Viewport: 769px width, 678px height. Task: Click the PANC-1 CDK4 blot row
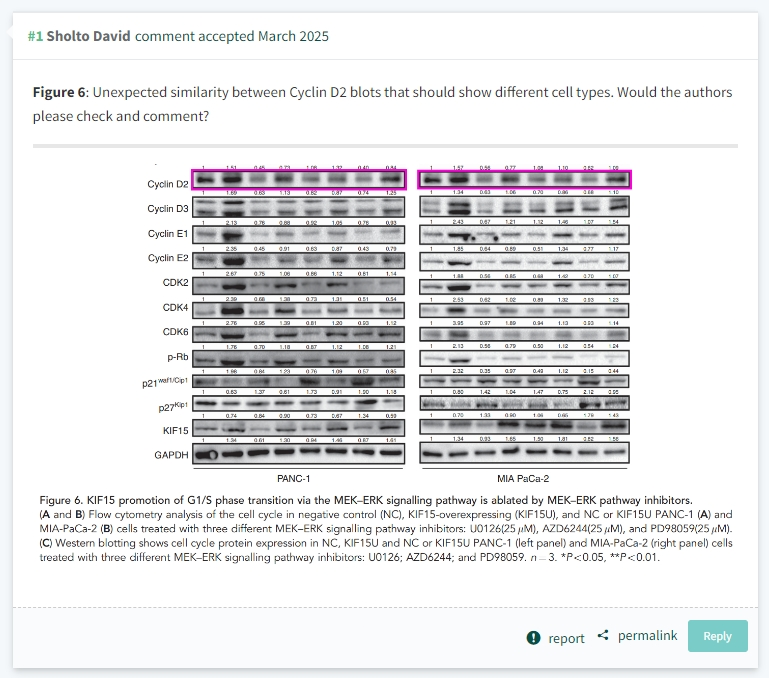tap(299, 310)
